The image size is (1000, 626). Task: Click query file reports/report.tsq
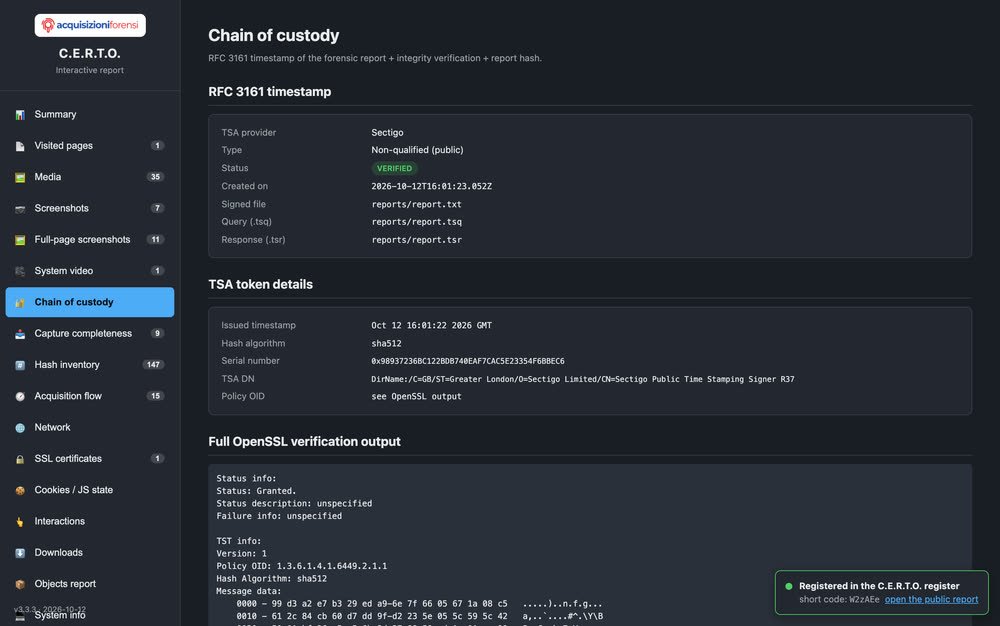click(416, 222)
